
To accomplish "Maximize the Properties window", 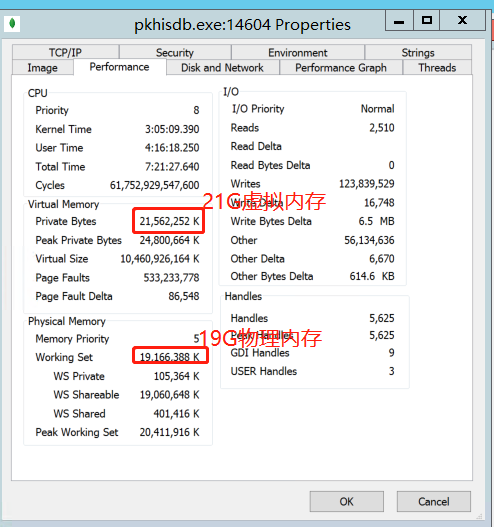I will coord(427,21).
